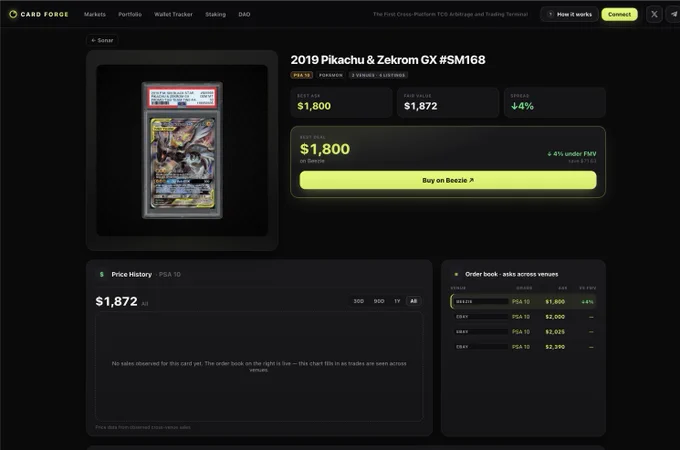Viewport: 680px width, 450px height.
Task: Click the 4% under FMV label
Action: click(572, 153)
